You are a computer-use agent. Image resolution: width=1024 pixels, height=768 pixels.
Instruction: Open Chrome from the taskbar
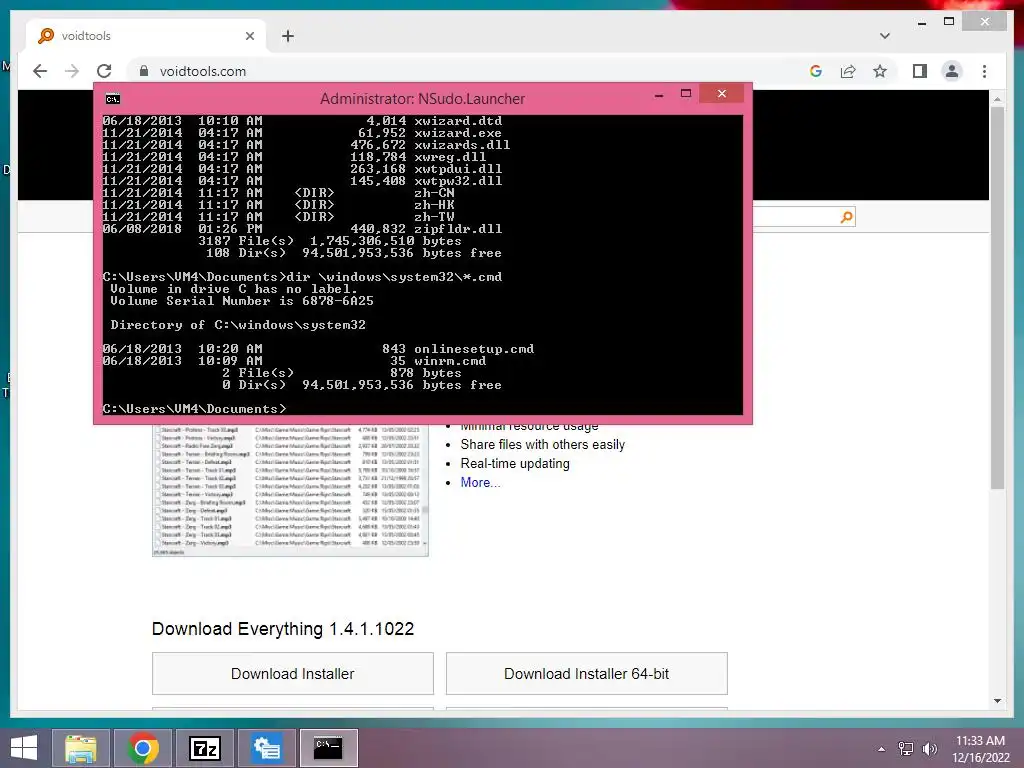tap(142, 748)
